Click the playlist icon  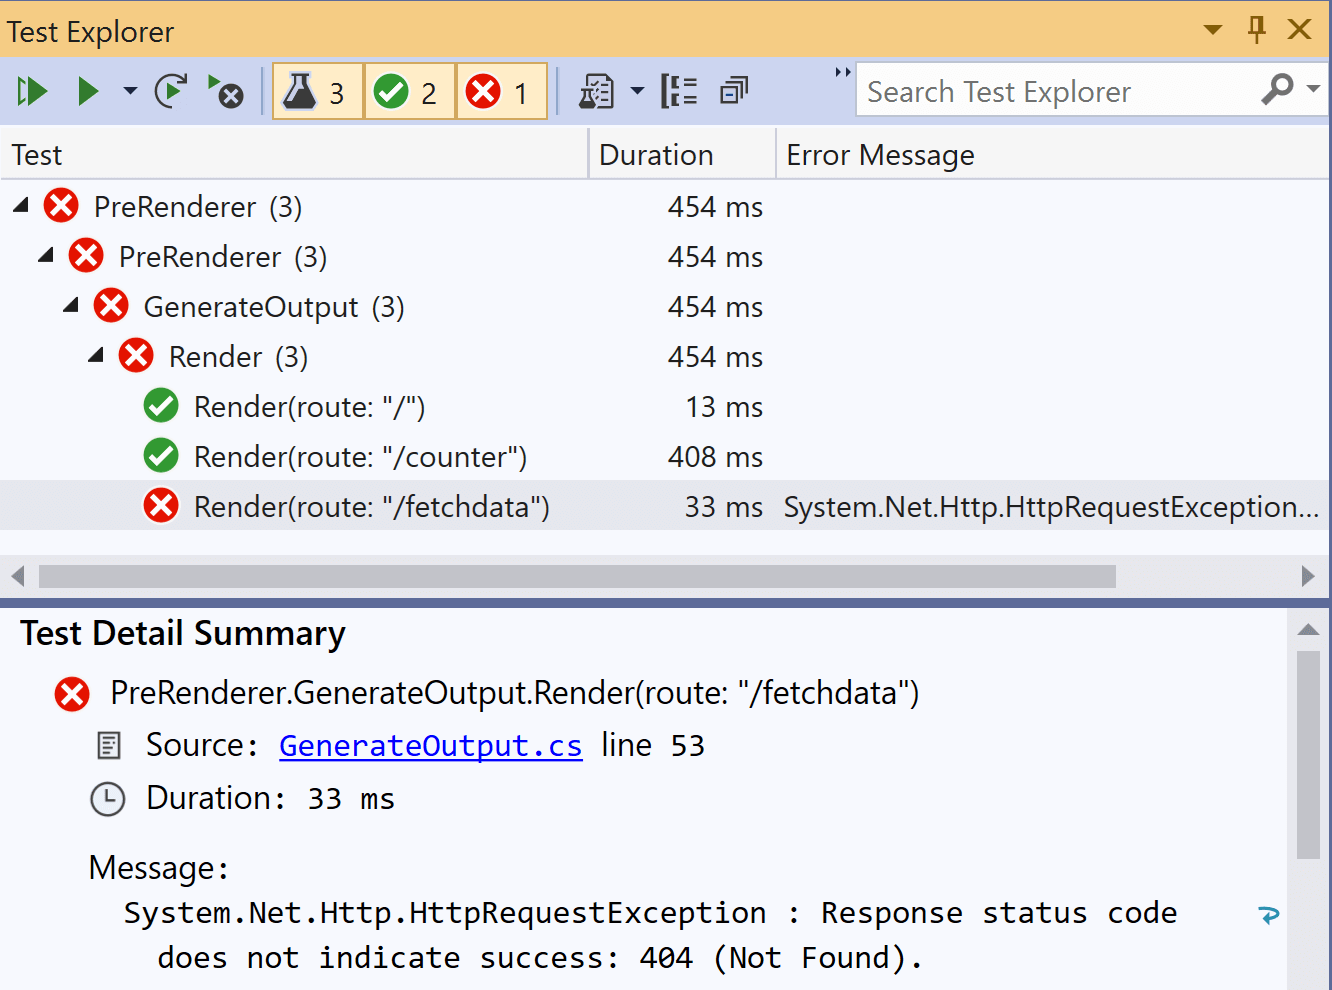coord(597,92)
